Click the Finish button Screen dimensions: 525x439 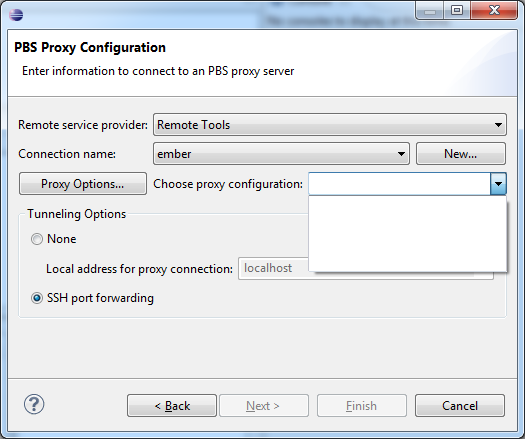click(x=362, y=406)
